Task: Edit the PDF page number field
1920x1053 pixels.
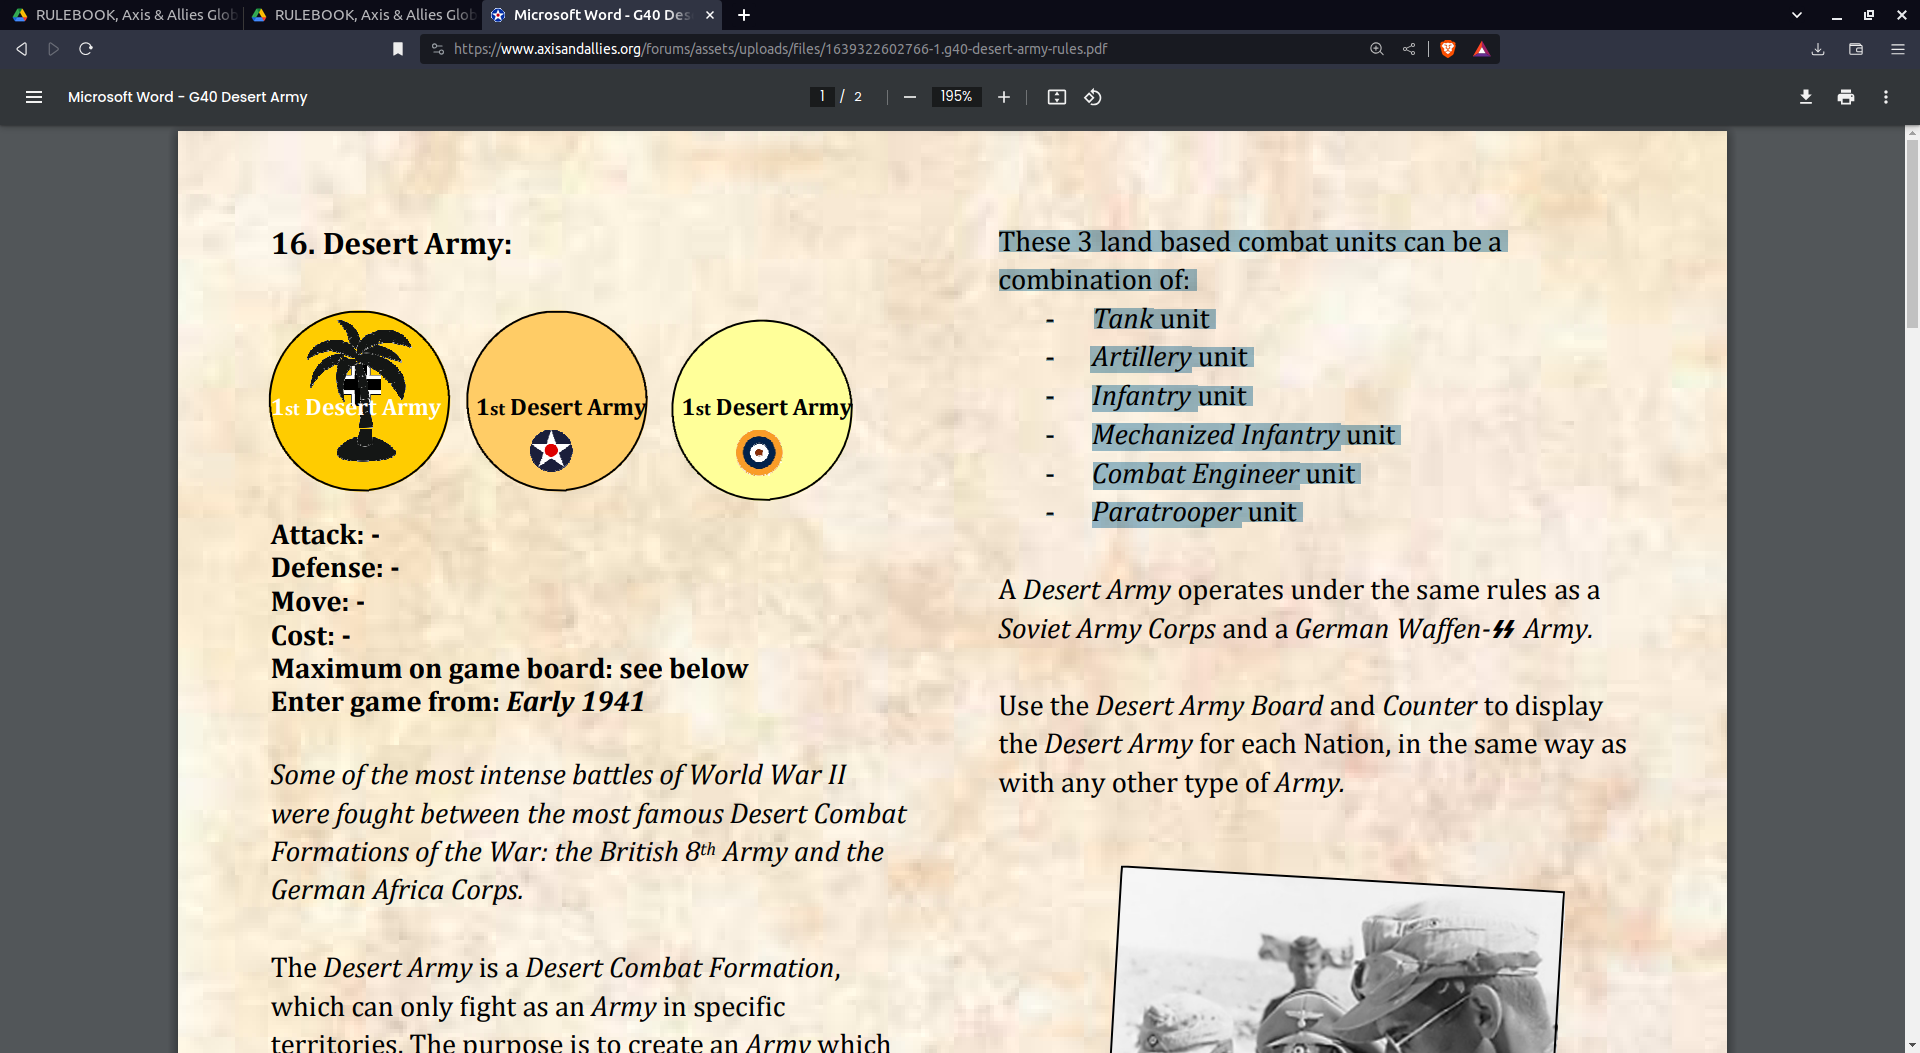Action: pos(822,97)
